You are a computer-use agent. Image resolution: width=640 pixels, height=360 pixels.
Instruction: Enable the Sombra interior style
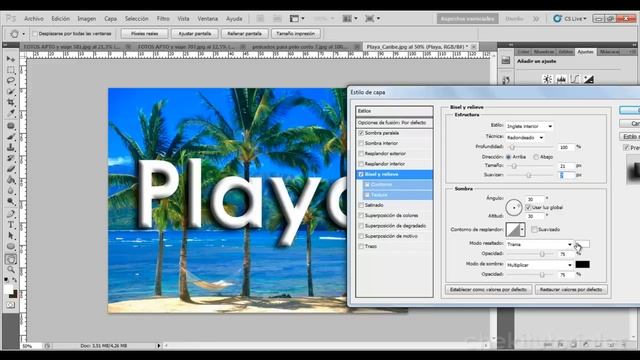click(361, 143)
